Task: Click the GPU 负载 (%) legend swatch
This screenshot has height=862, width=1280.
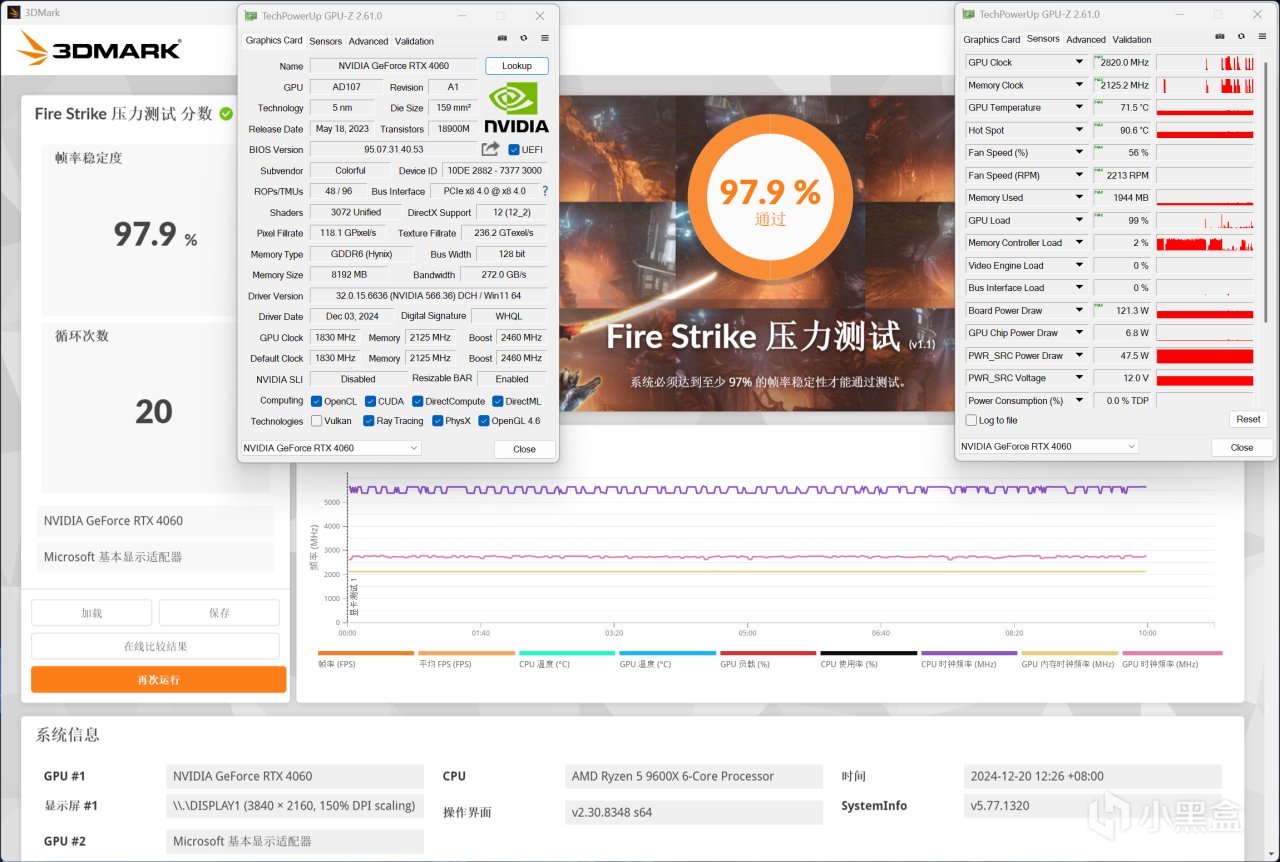Action: click(768, 653)
